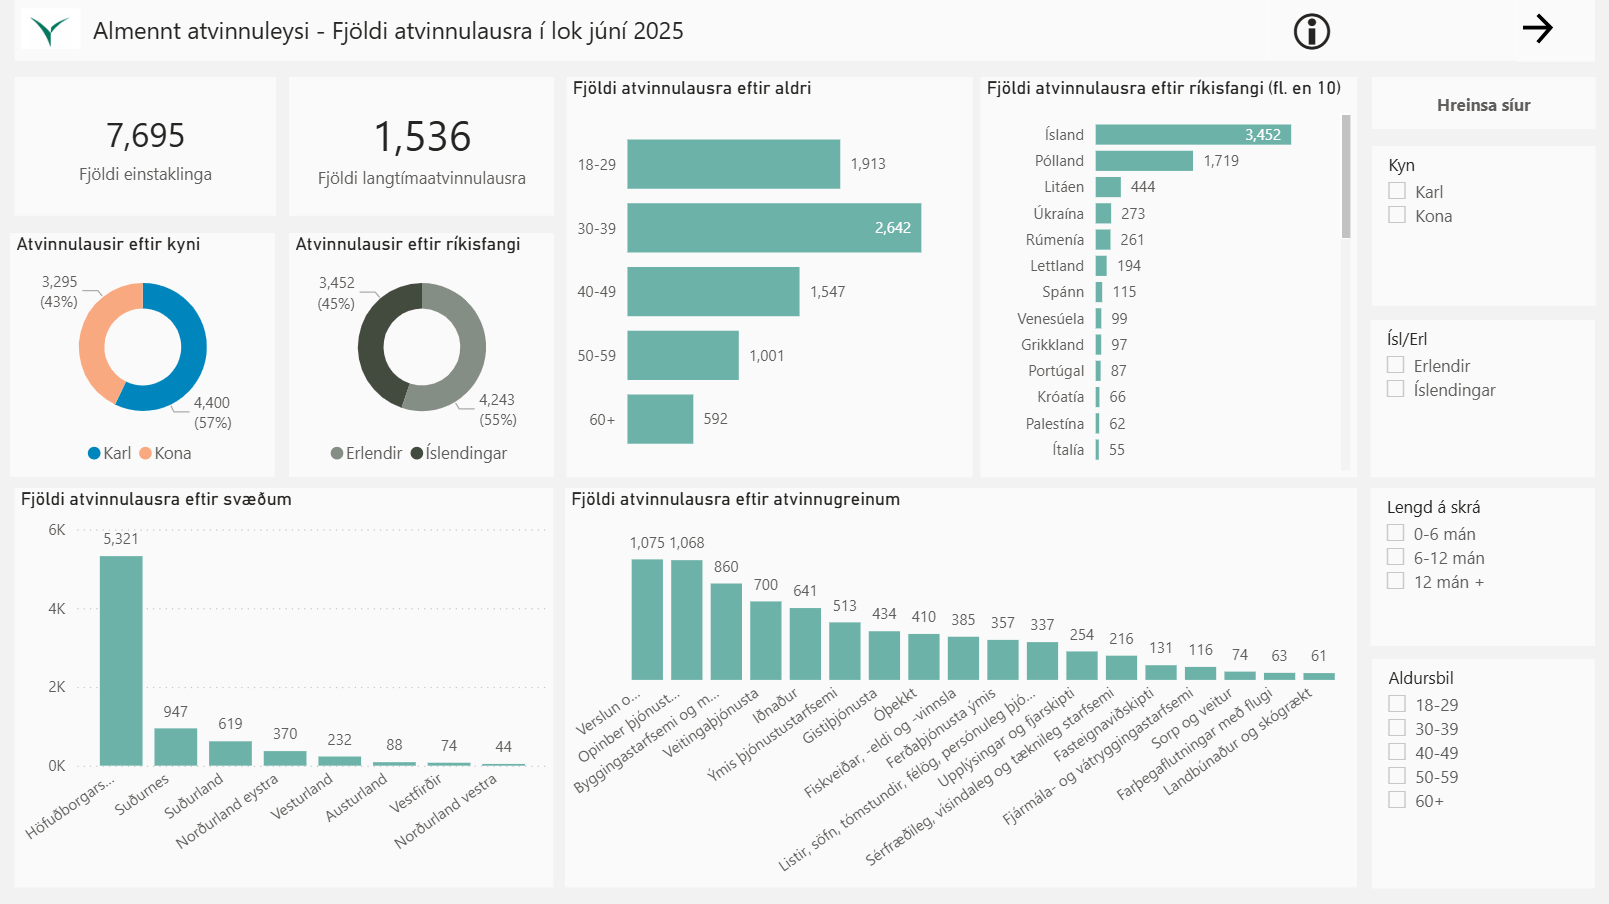Image resolution: width=1609 pixels, height=904 pixels.
Task: Select the 30-39 age bar
Action: pos(774,228)
